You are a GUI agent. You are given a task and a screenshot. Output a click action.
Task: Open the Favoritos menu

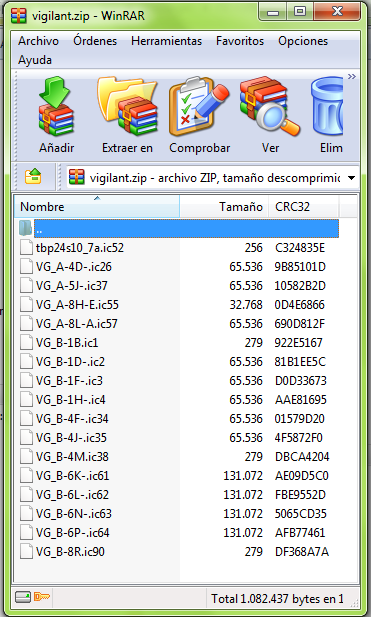tap(240, 41)
